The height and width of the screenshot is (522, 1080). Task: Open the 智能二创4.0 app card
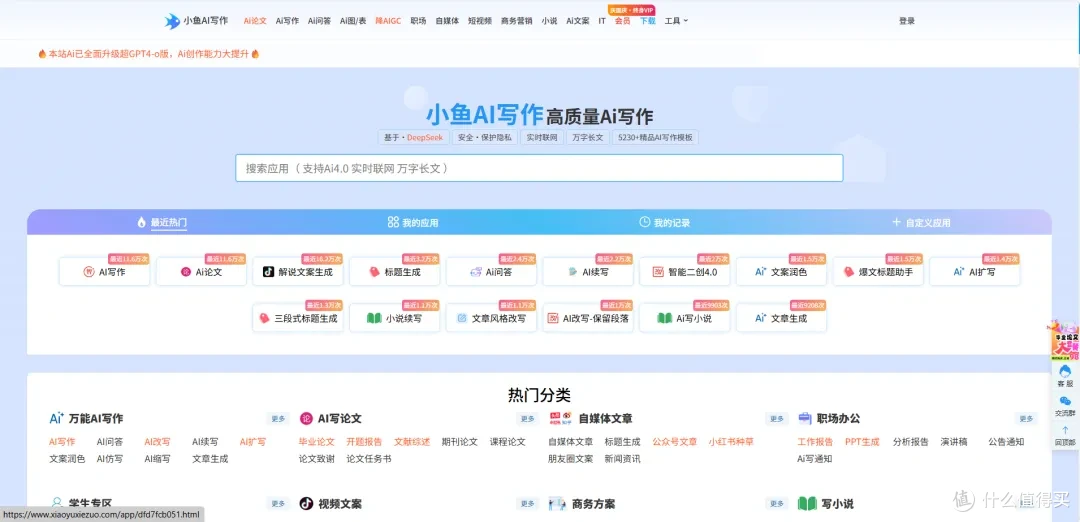(x=685, y=272)
